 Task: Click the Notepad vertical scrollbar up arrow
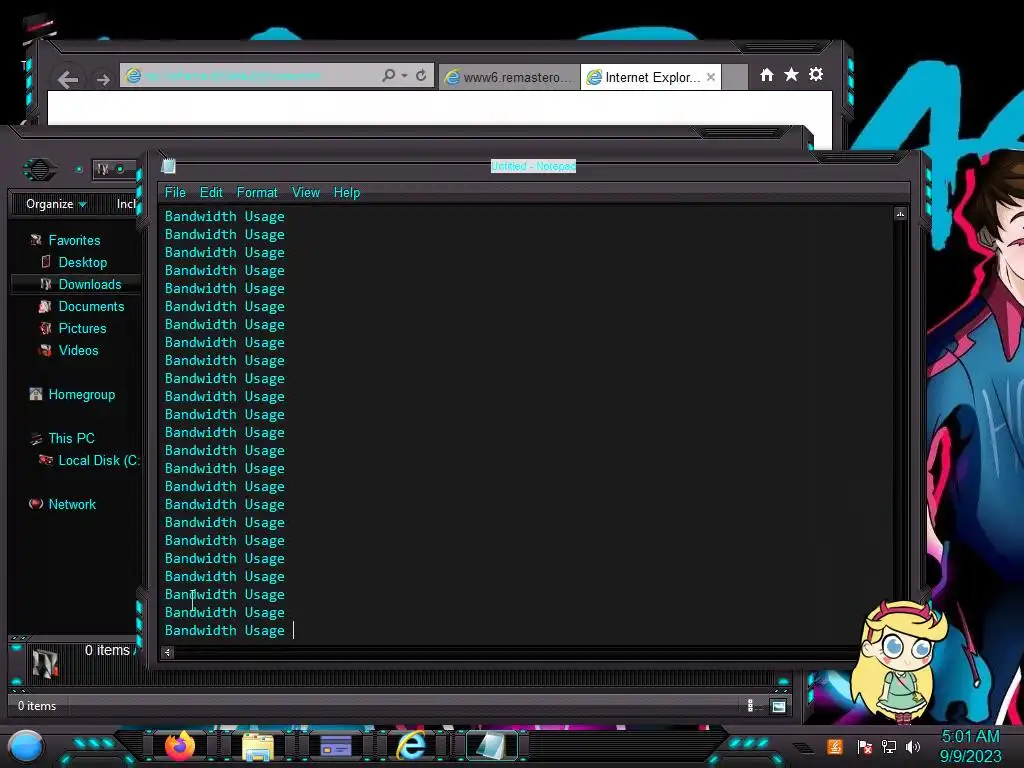coord(900,214)
